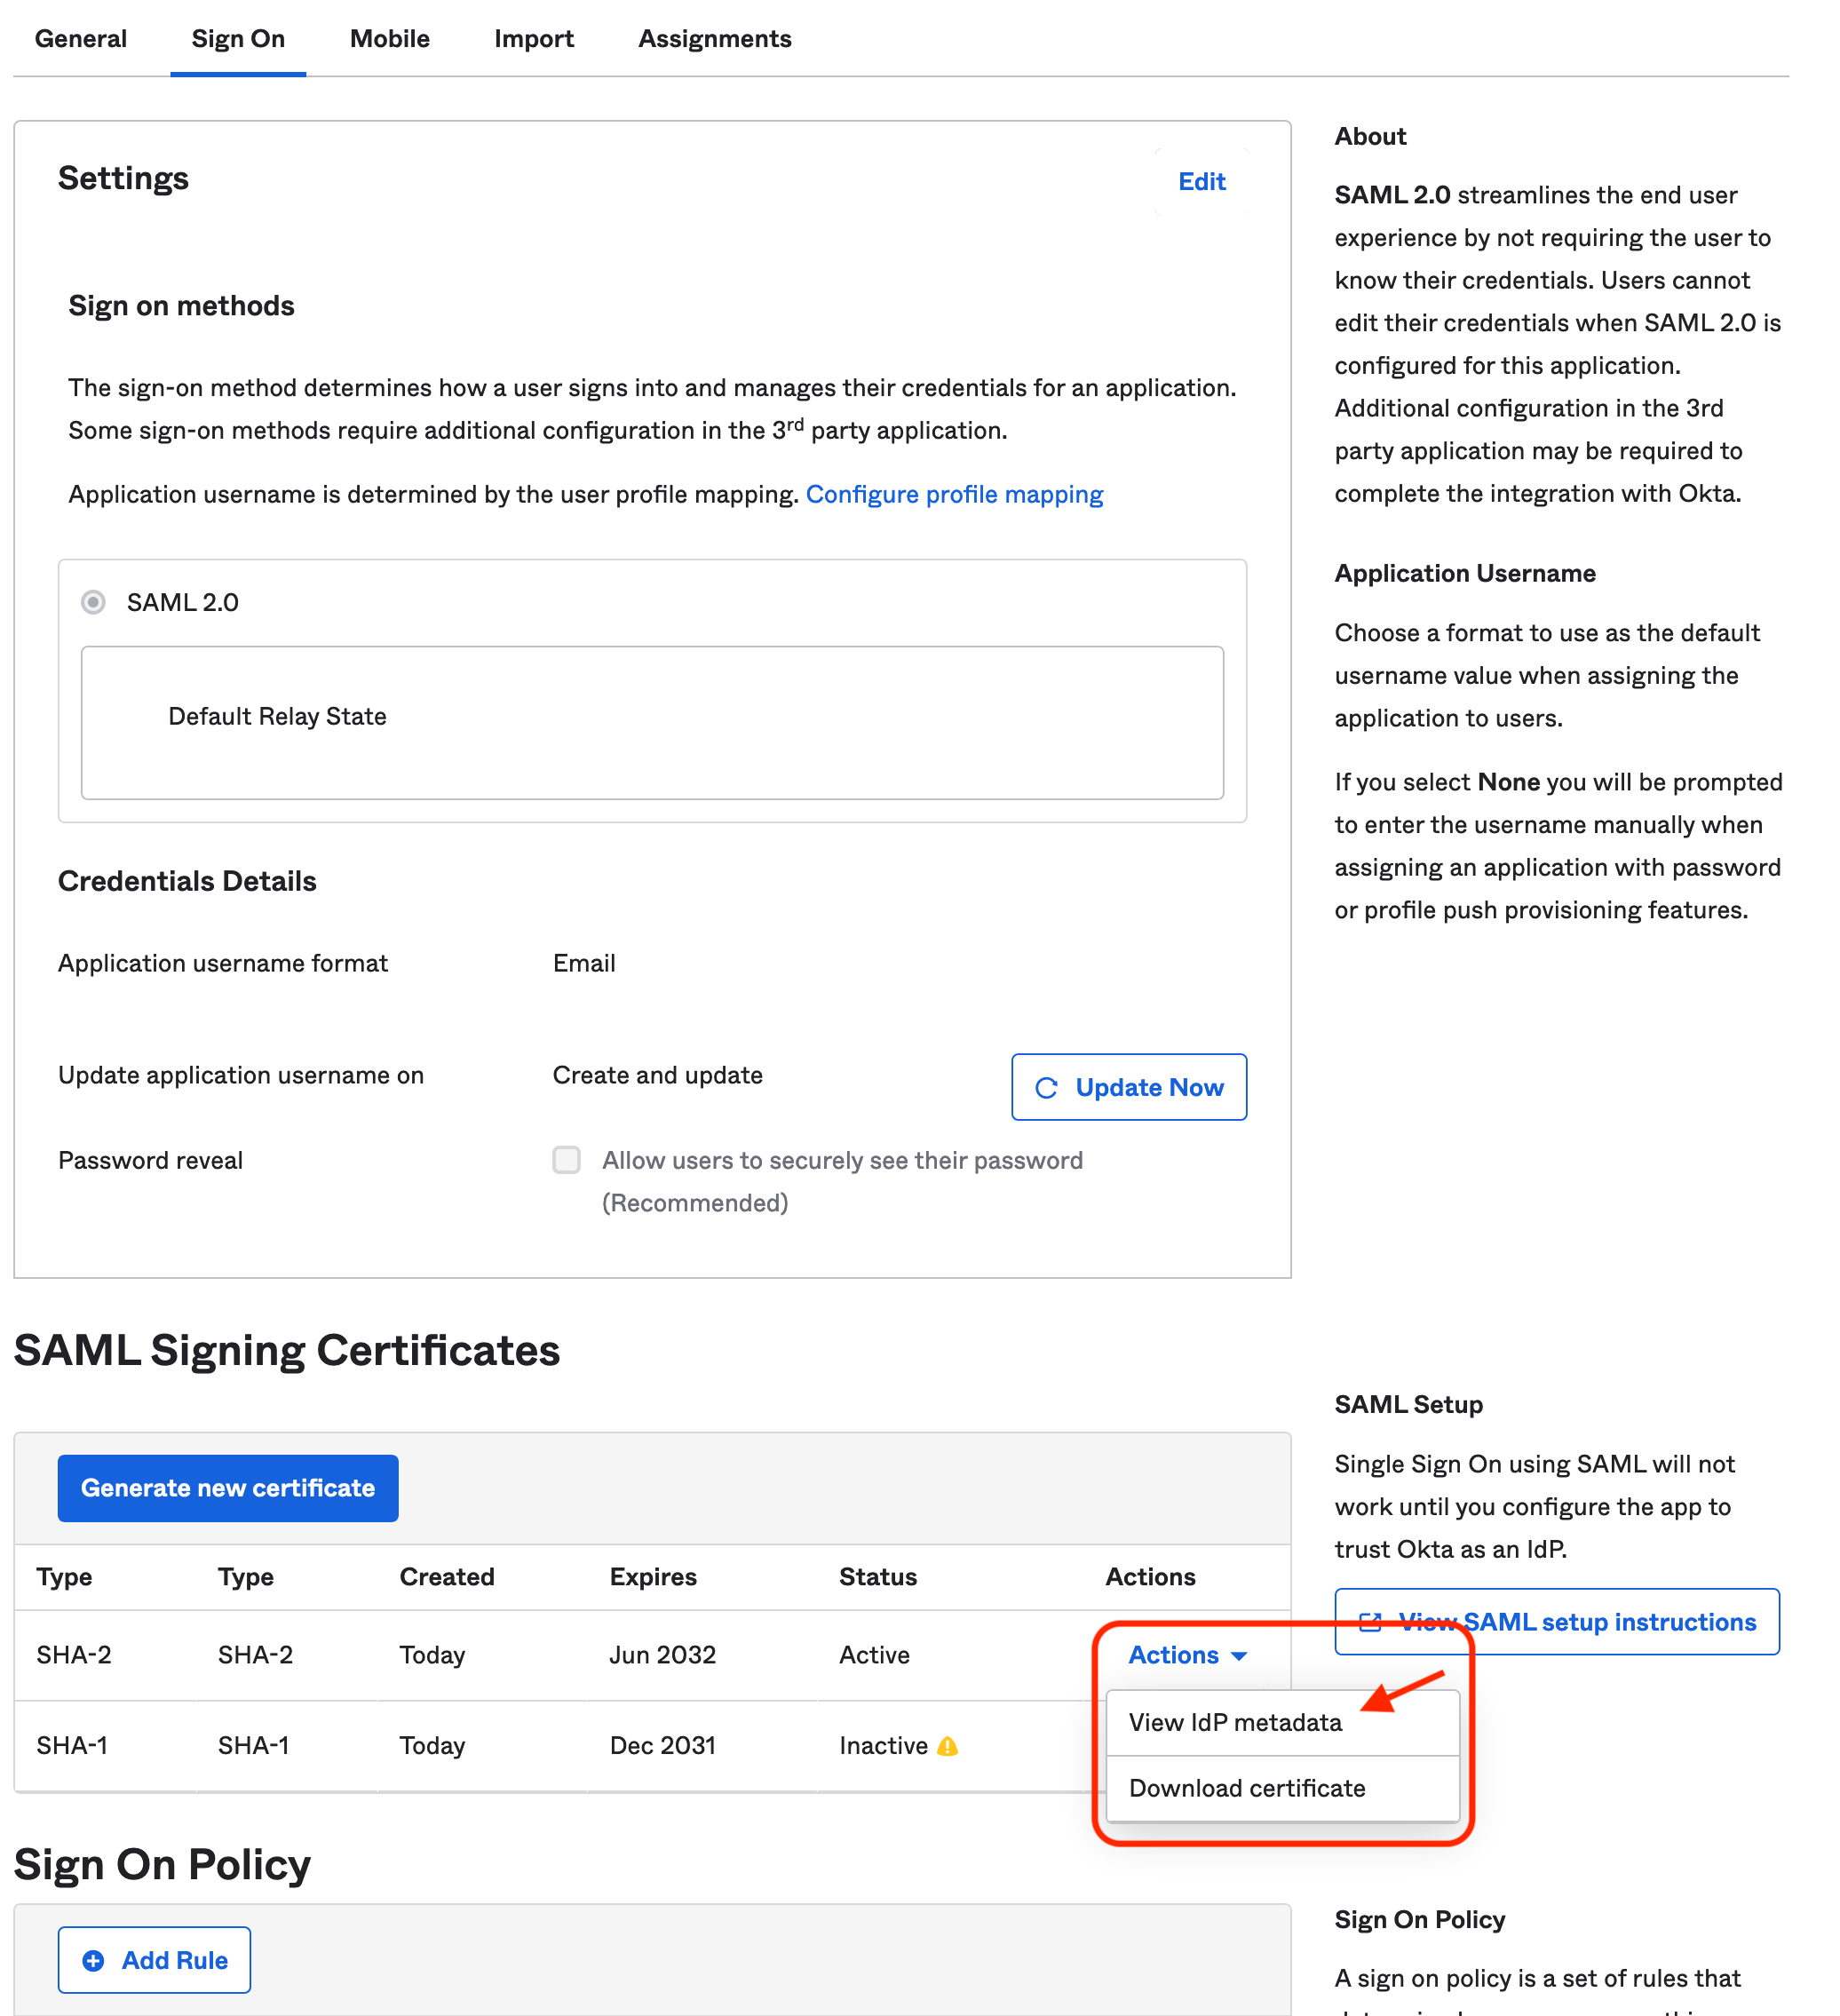Switch to the General tab

(81, 39)
